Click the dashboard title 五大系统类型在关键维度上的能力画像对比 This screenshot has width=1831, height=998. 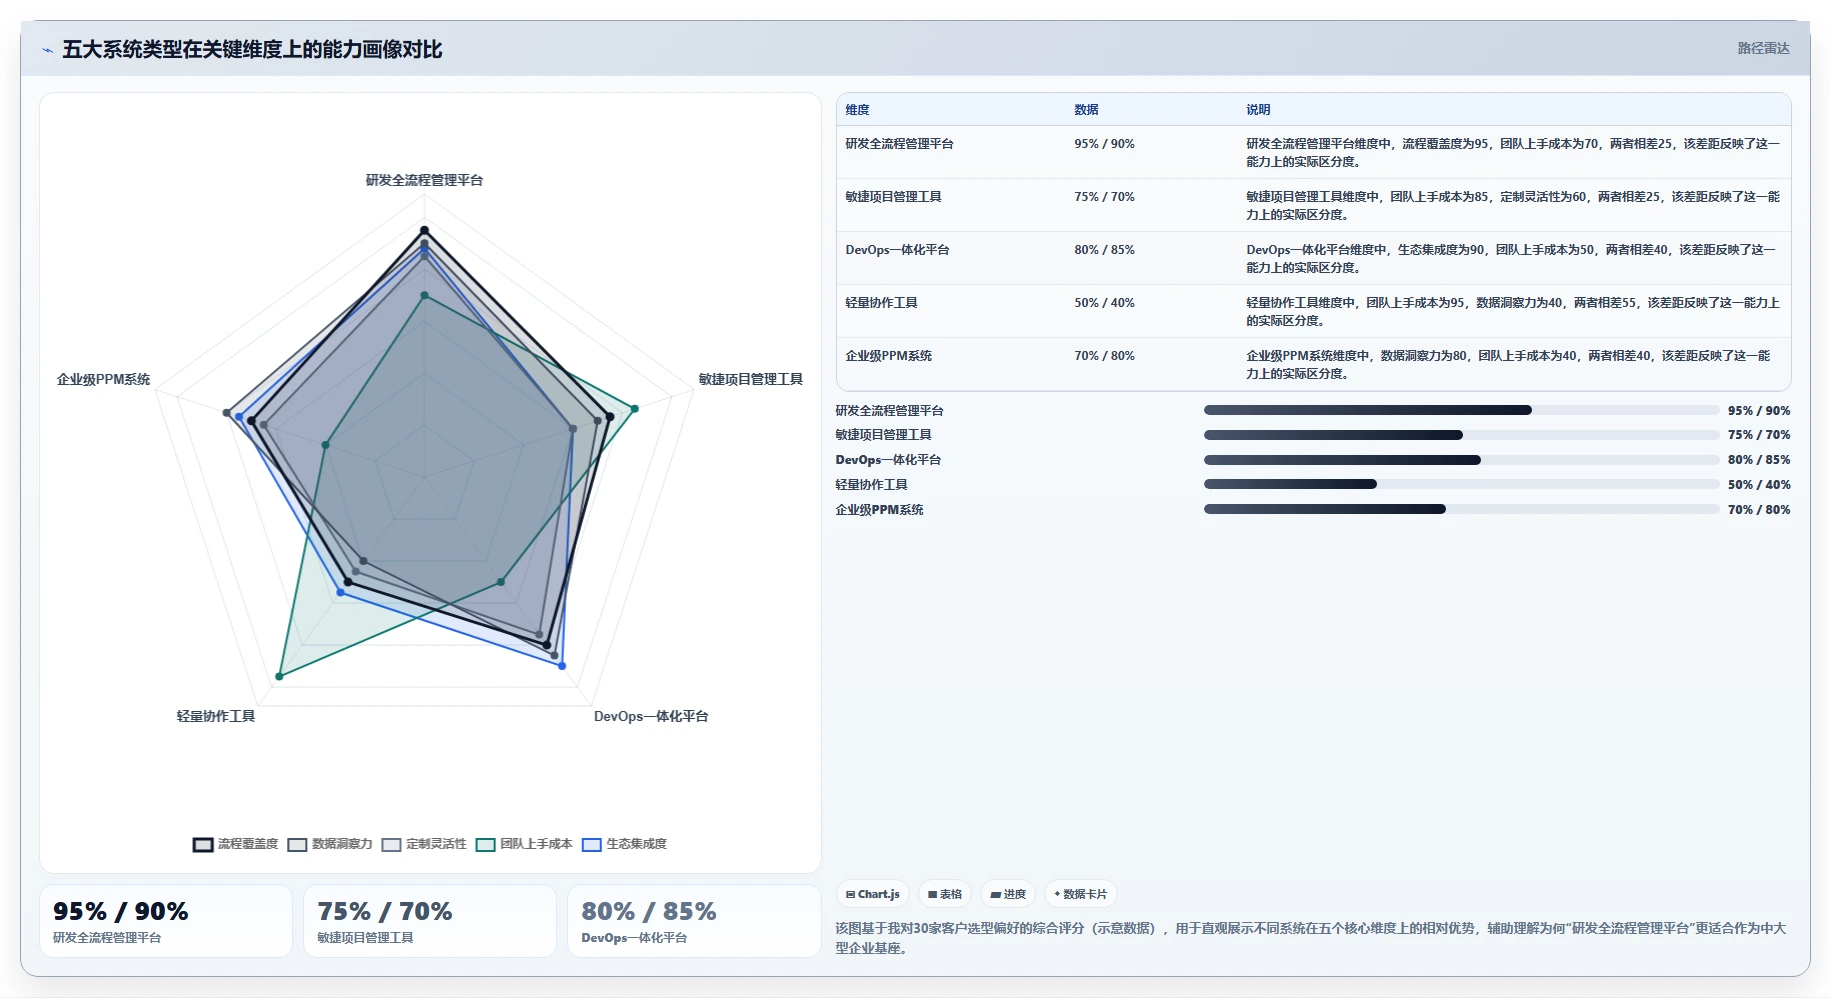(252, 50)
